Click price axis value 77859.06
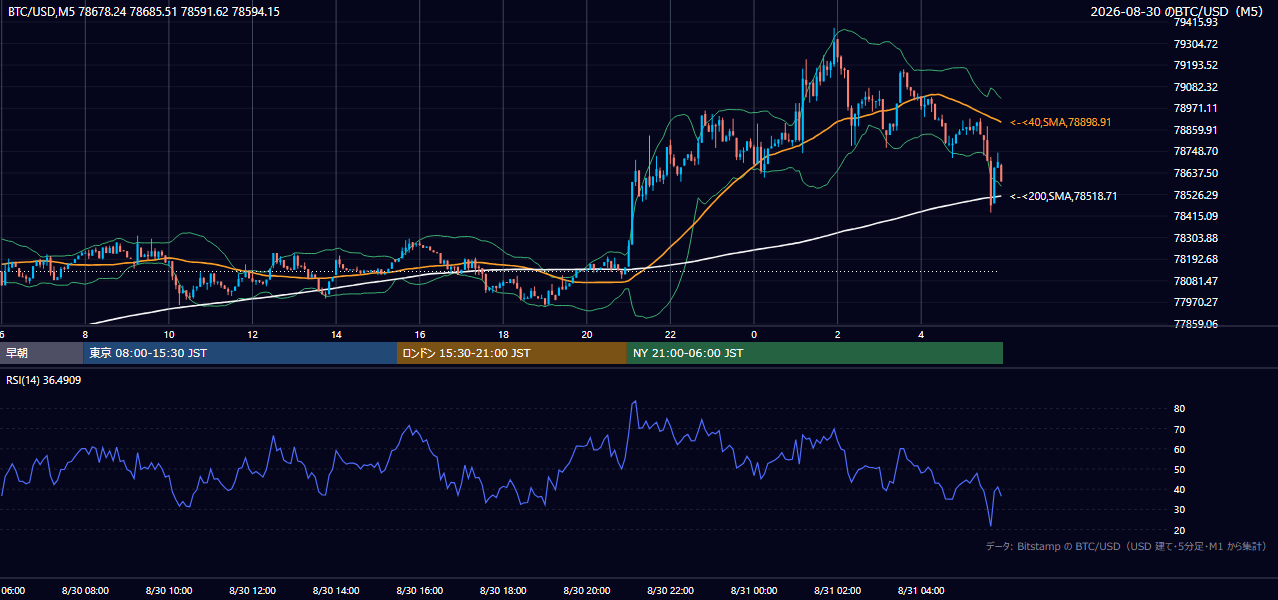This screenshot has height=600, width=1278. tap(1195, 324)
